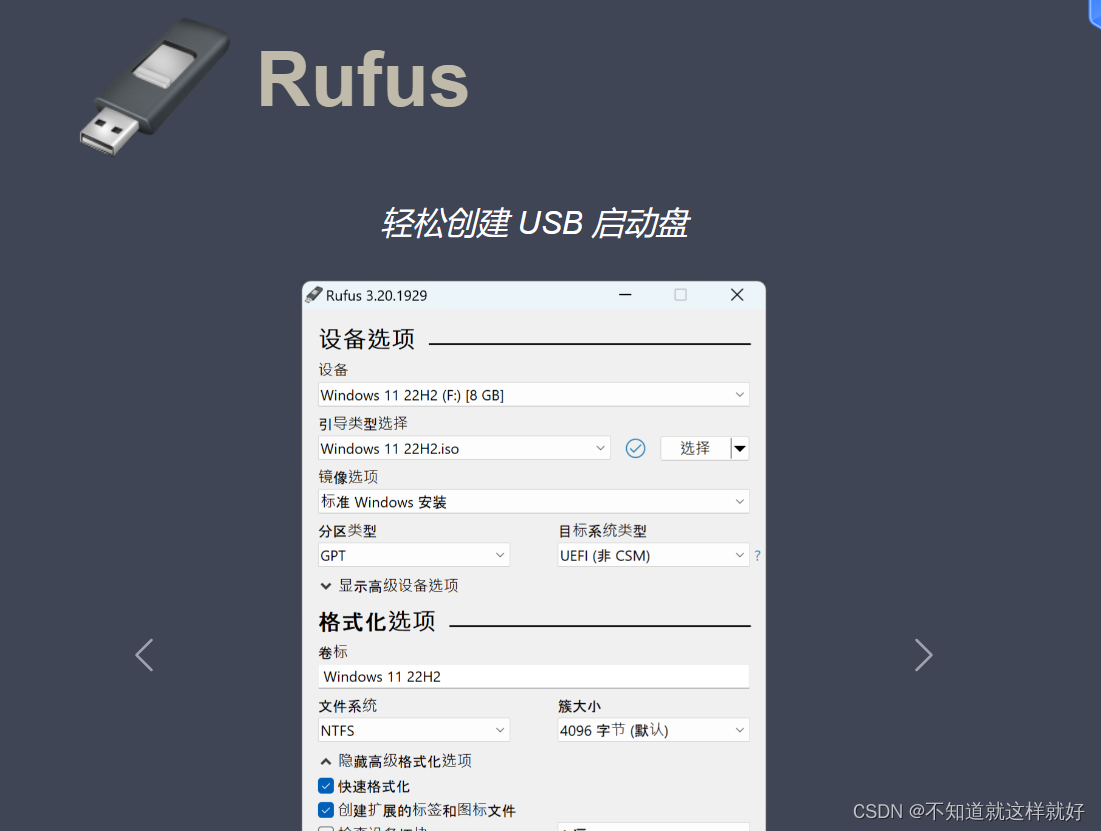The width and height of the screenshot is (1101, 831).
Task: Click the 选择 button to pick an ISO
Action: click(x=695, y=448)
